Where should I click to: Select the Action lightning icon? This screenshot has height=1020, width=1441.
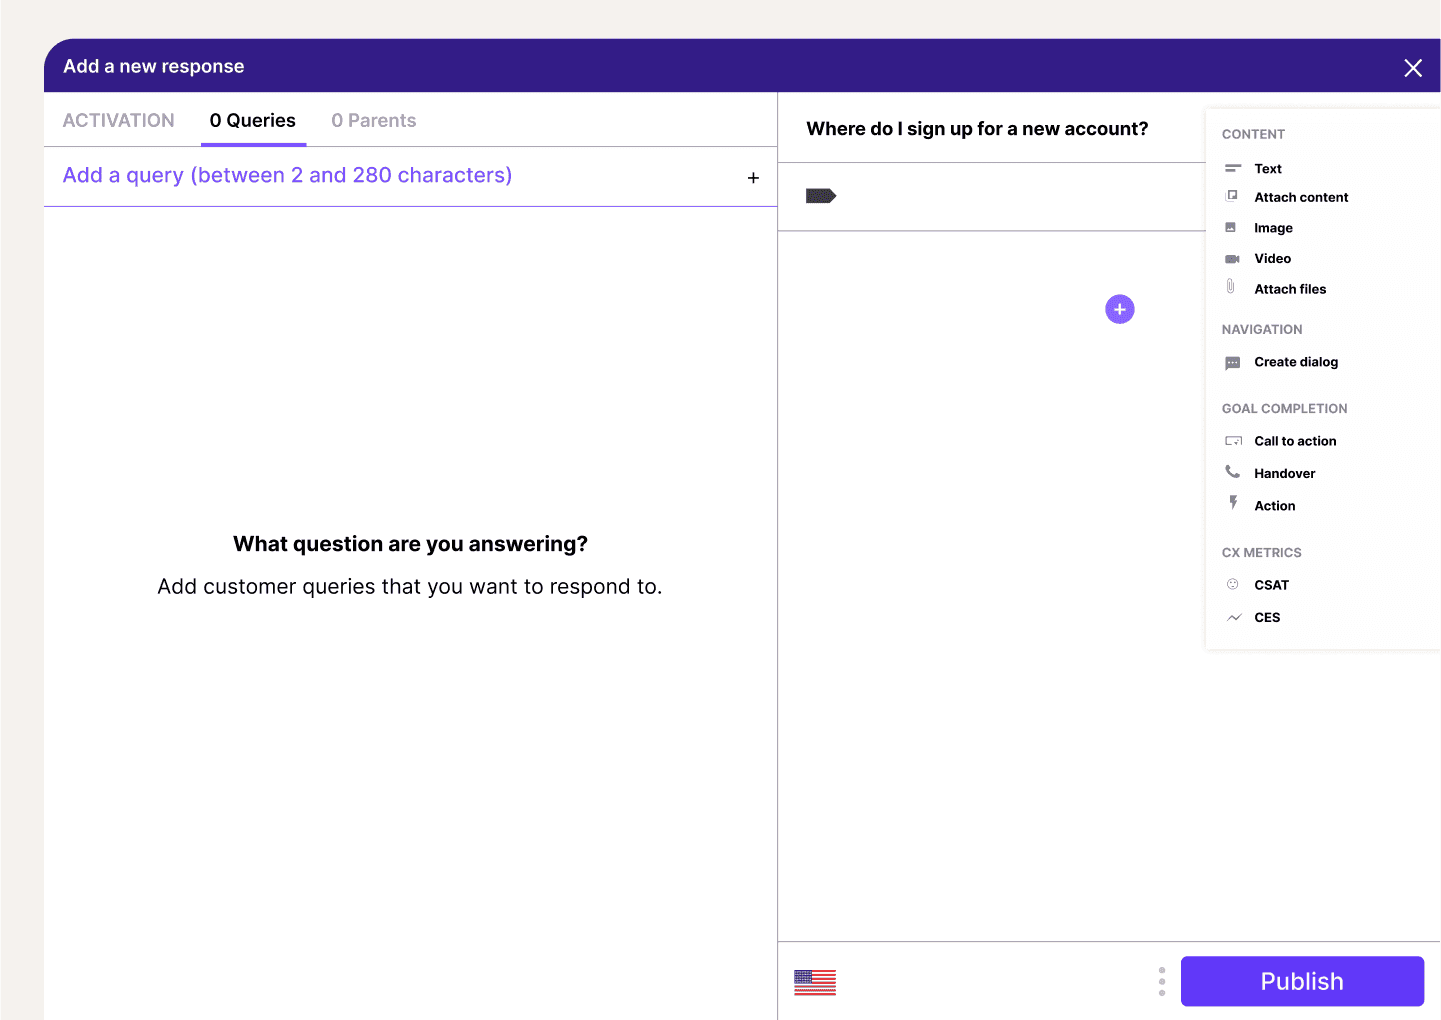point(1233,505)
